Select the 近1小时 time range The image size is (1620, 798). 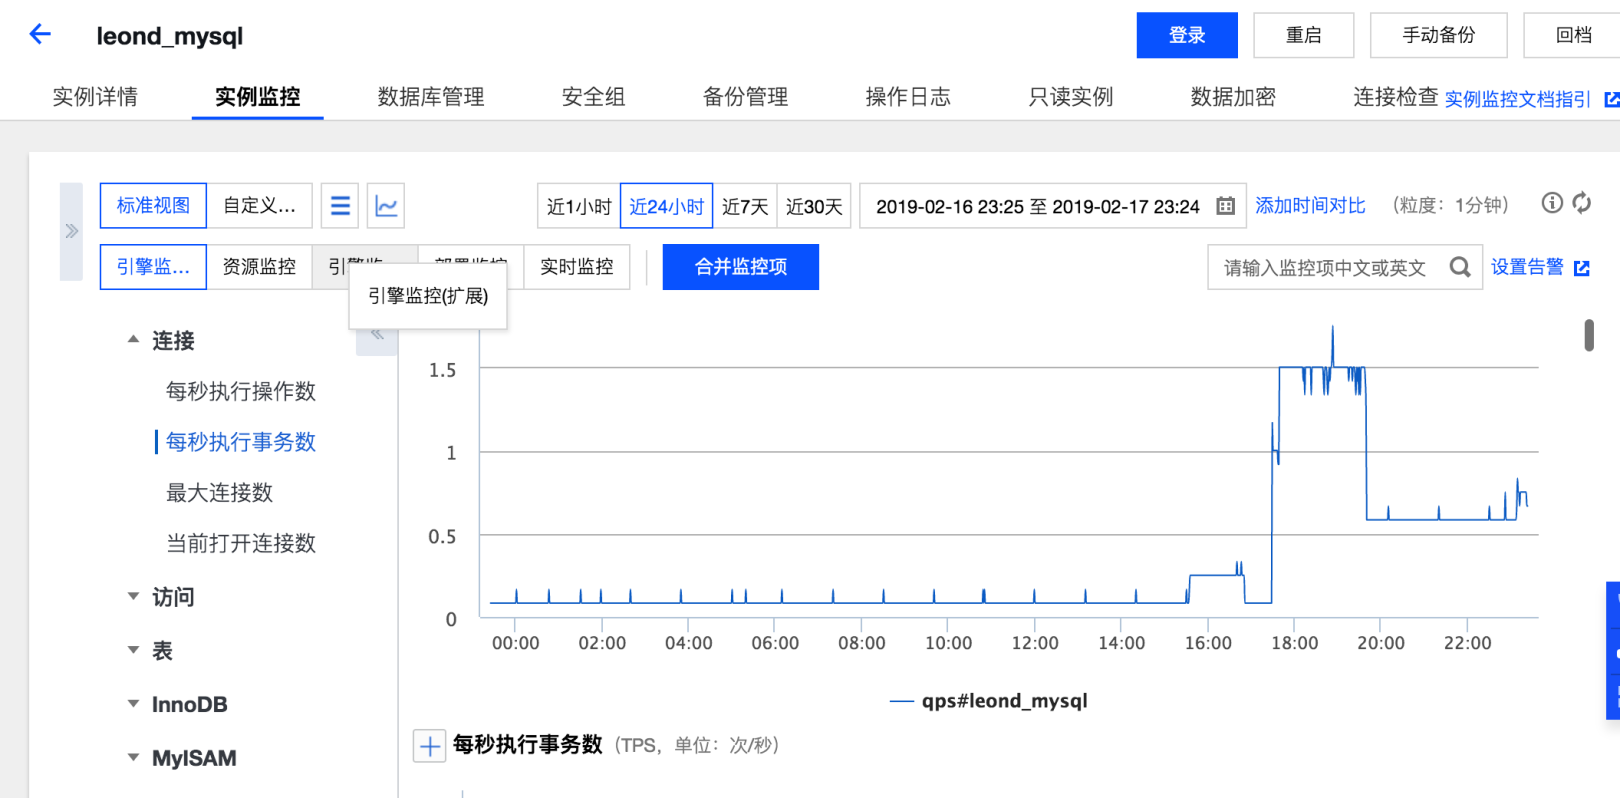point(579,206)
